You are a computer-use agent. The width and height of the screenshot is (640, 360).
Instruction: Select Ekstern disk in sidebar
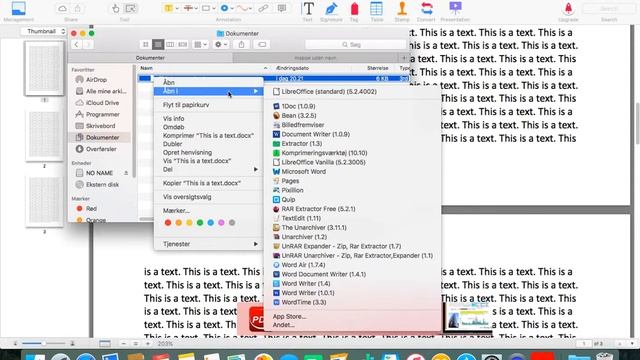102,184
